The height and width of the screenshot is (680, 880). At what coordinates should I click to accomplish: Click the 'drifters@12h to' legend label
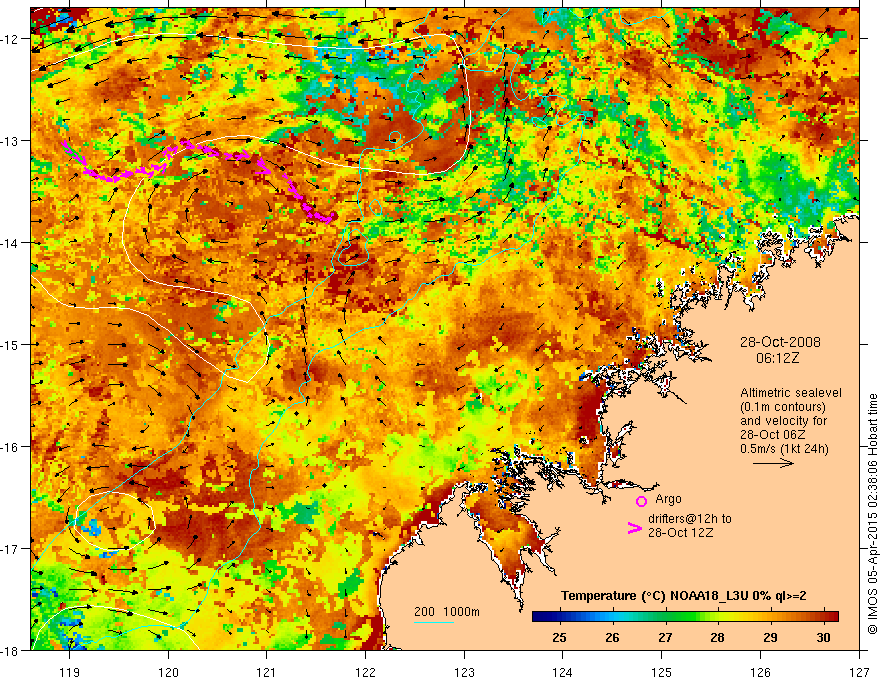point(690,519)
